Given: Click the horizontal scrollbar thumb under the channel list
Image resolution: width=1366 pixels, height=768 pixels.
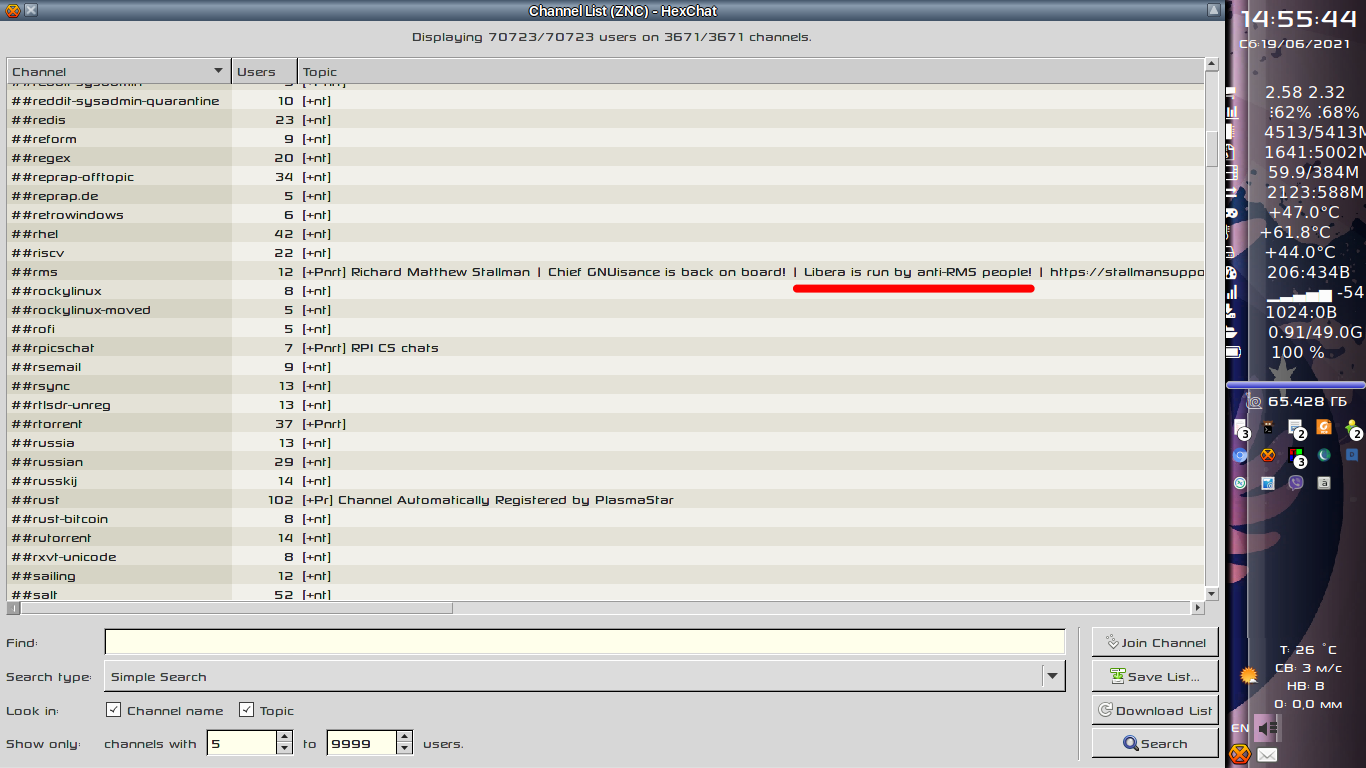Looking at the screenshot, I should pyautogui.click(x=237, y=608).
